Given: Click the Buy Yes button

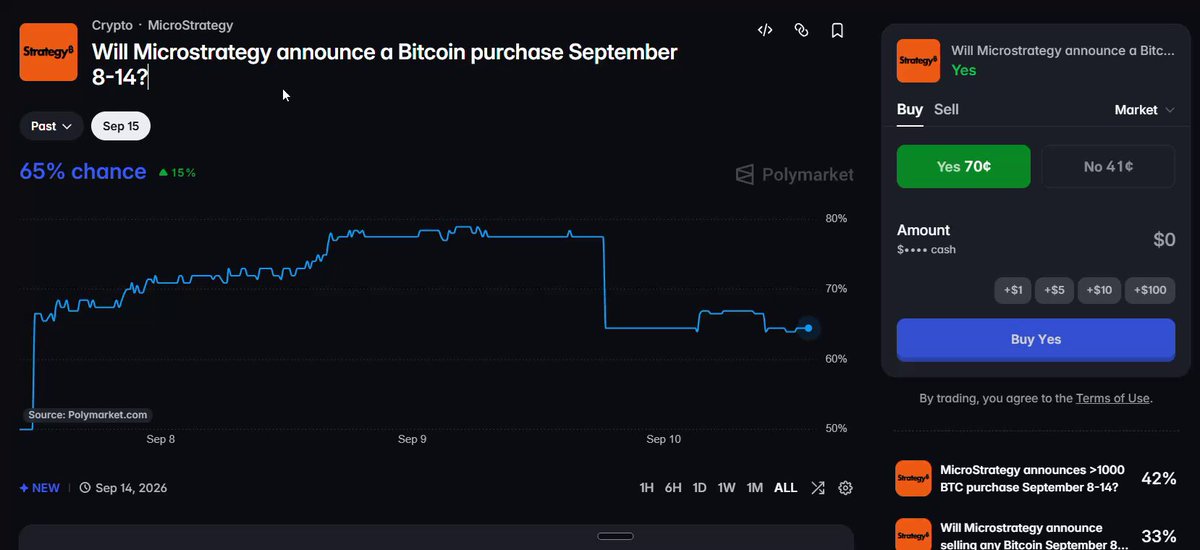Looking at the screenshot, I should pyautogui.click(x=1036, y=340).
